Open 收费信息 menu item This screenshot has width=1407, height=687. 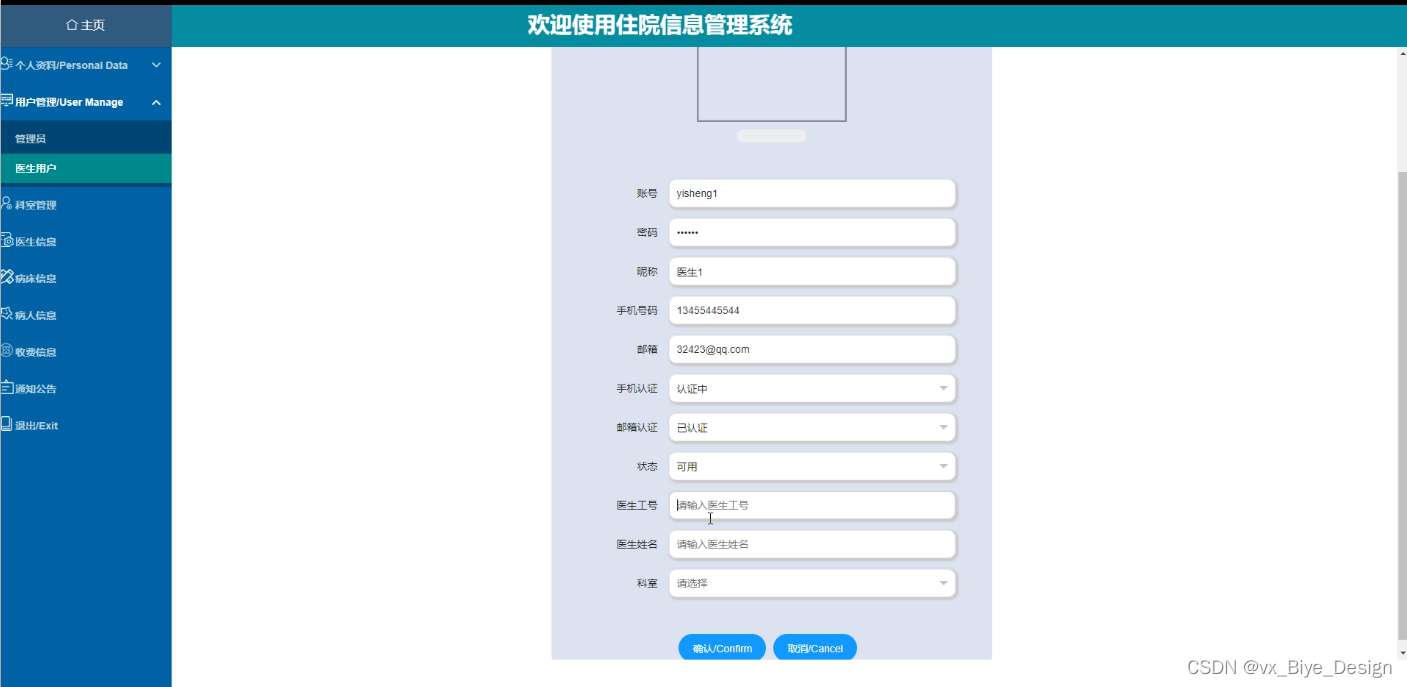pos(86,352)
